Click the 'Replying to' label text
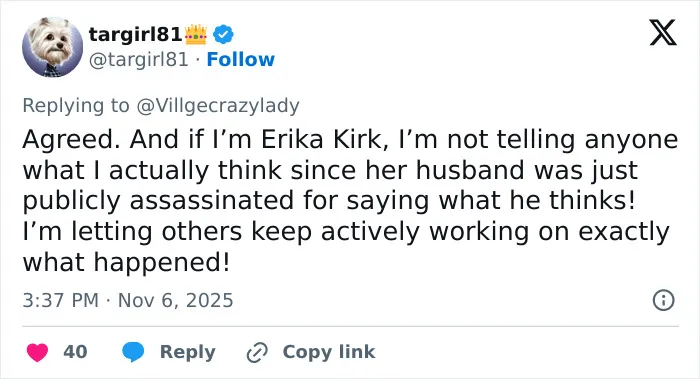This screenshot has width=700, height=379. (76, 106)
